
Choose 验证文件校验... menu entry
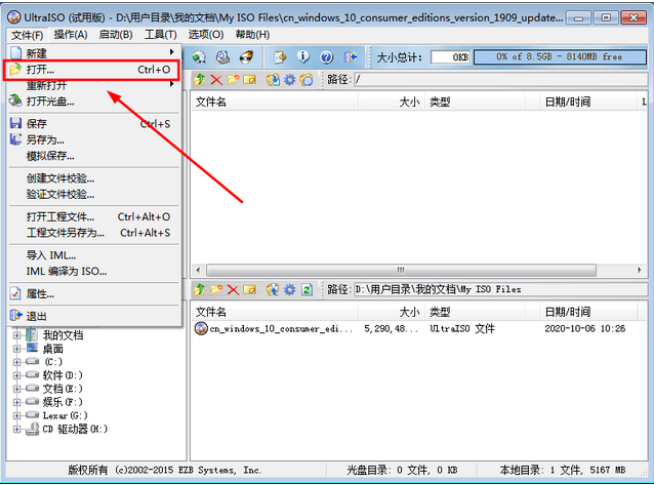pyautogui.click(x=94, y=194)
